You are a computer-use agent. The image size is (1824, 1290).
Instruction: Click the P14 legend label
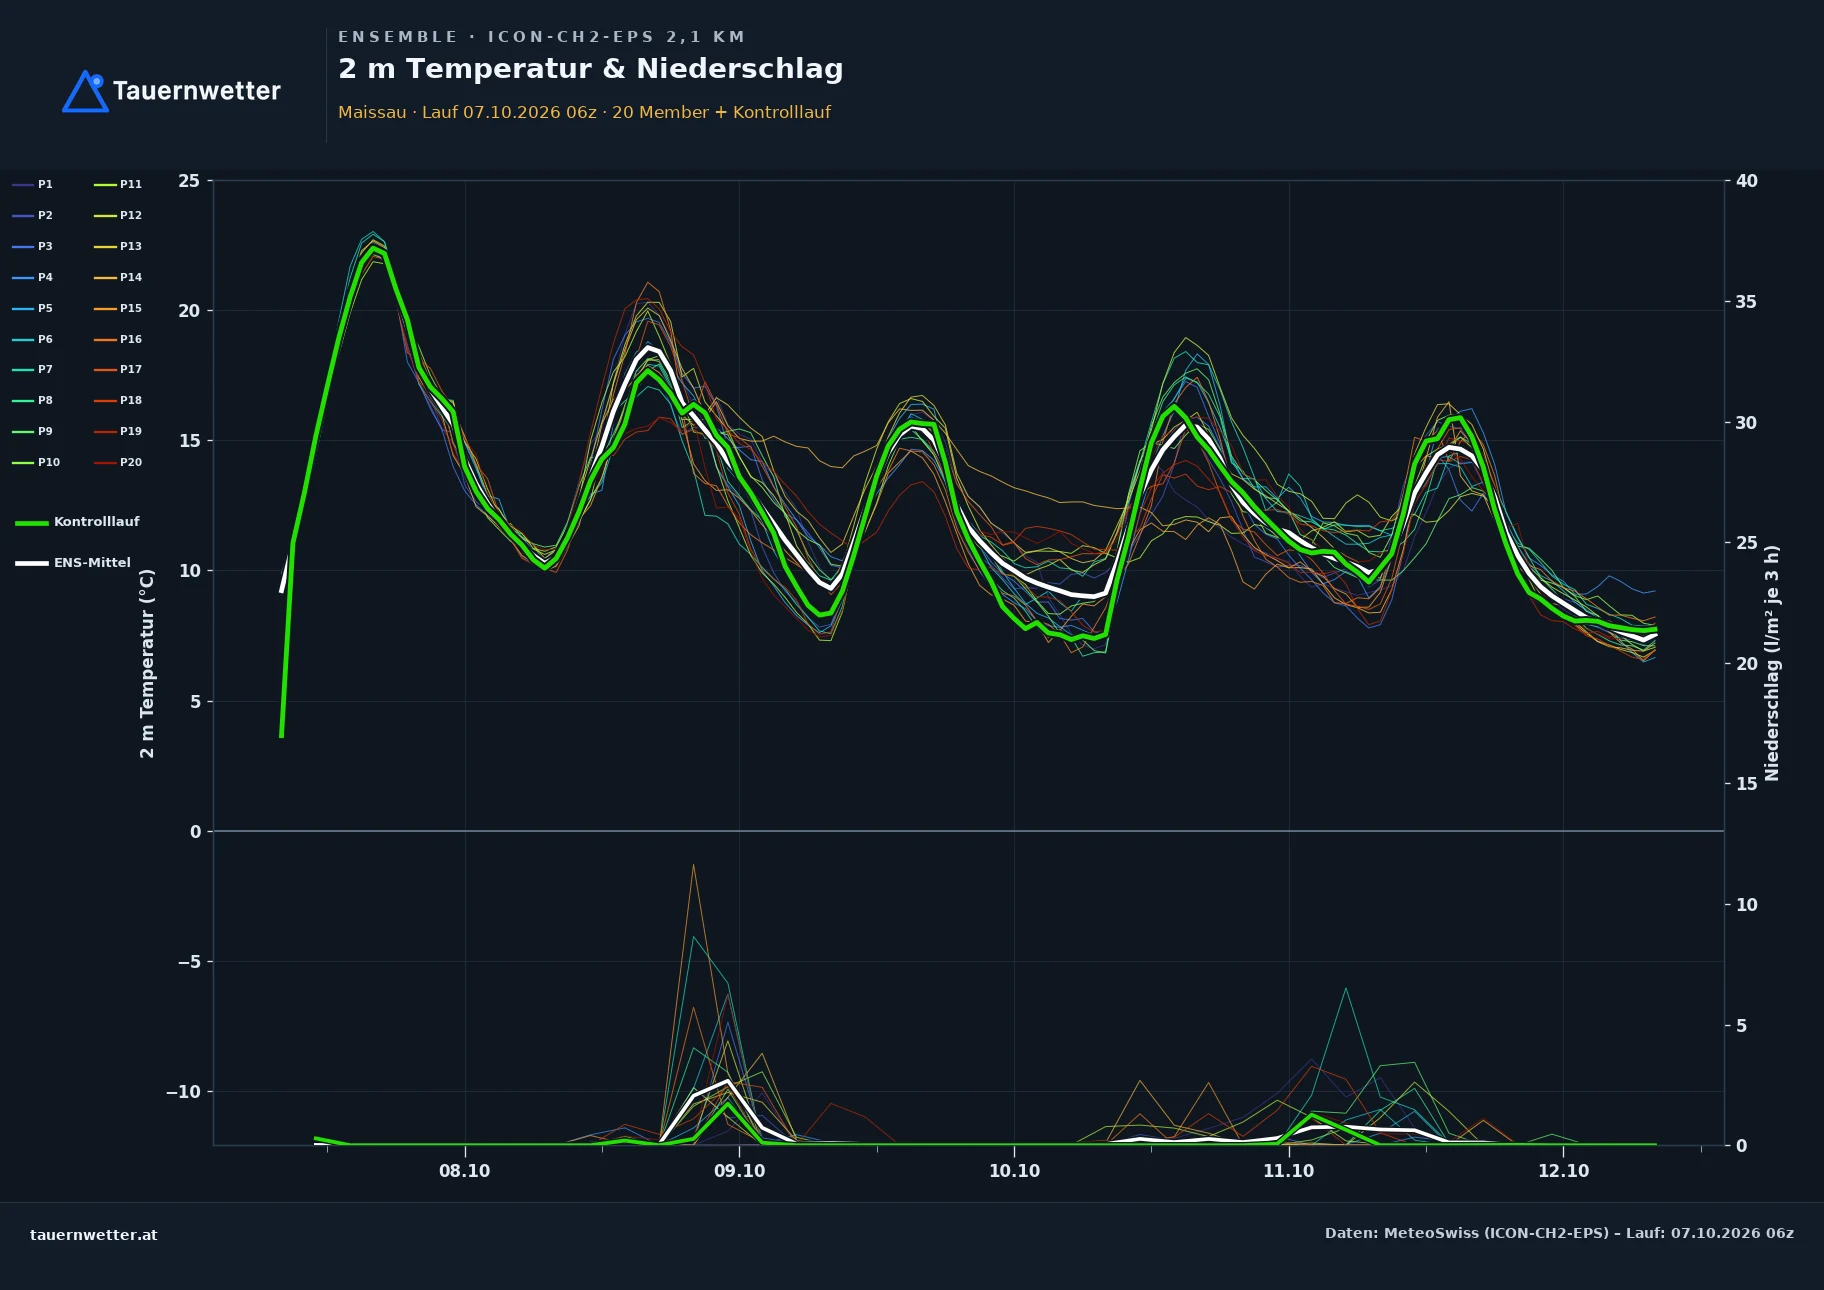pos(118,277)
